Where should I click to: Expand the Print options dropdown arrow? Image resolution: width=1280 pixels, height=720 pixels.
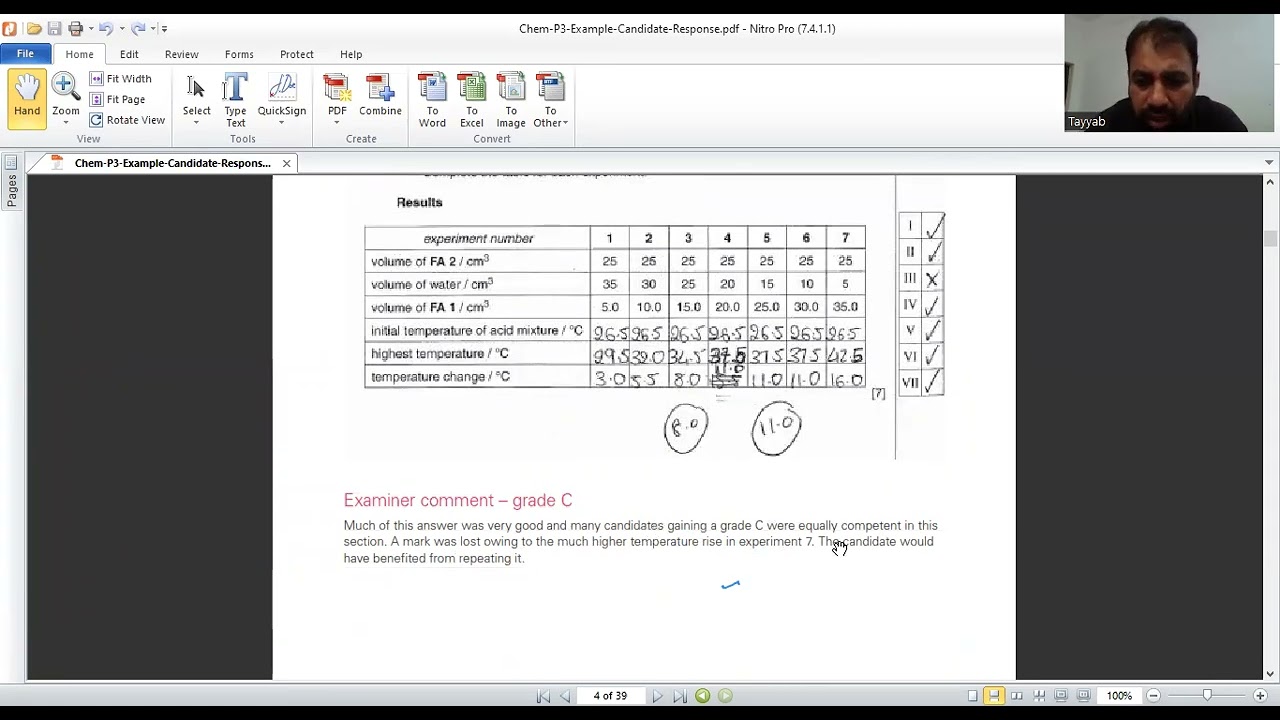(89, 29)
